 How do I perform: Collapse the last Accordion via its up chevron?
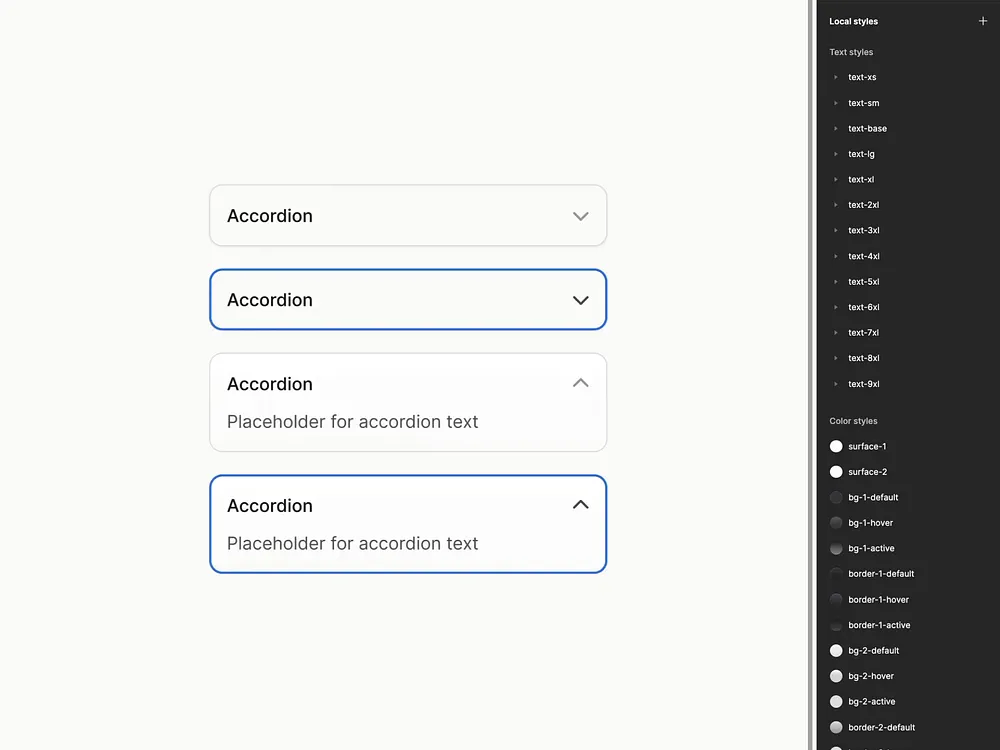coord(581,505)
